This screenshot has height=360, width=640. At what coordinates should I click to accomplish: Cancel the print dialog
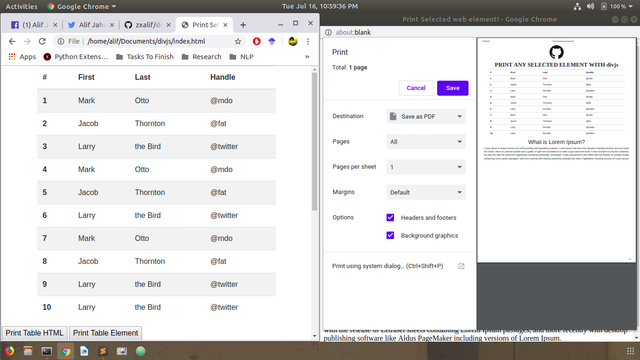pyautogui.click(x=416, y=88)
